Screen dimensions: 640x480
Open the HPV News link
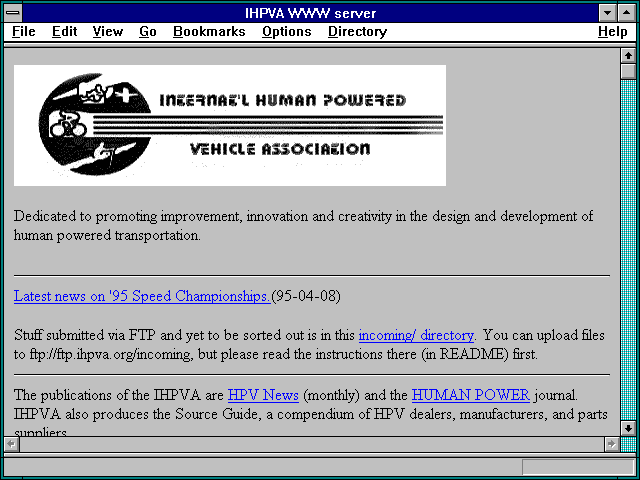263,395
